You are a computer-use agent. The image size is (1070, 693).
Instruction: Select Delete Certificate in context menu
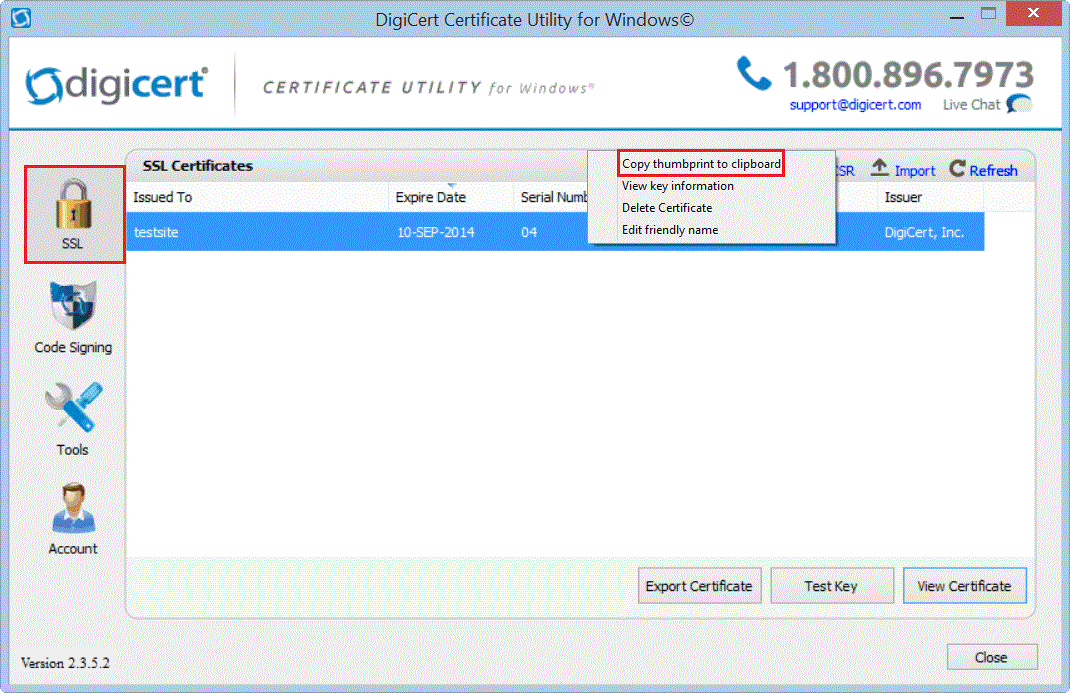667,208
